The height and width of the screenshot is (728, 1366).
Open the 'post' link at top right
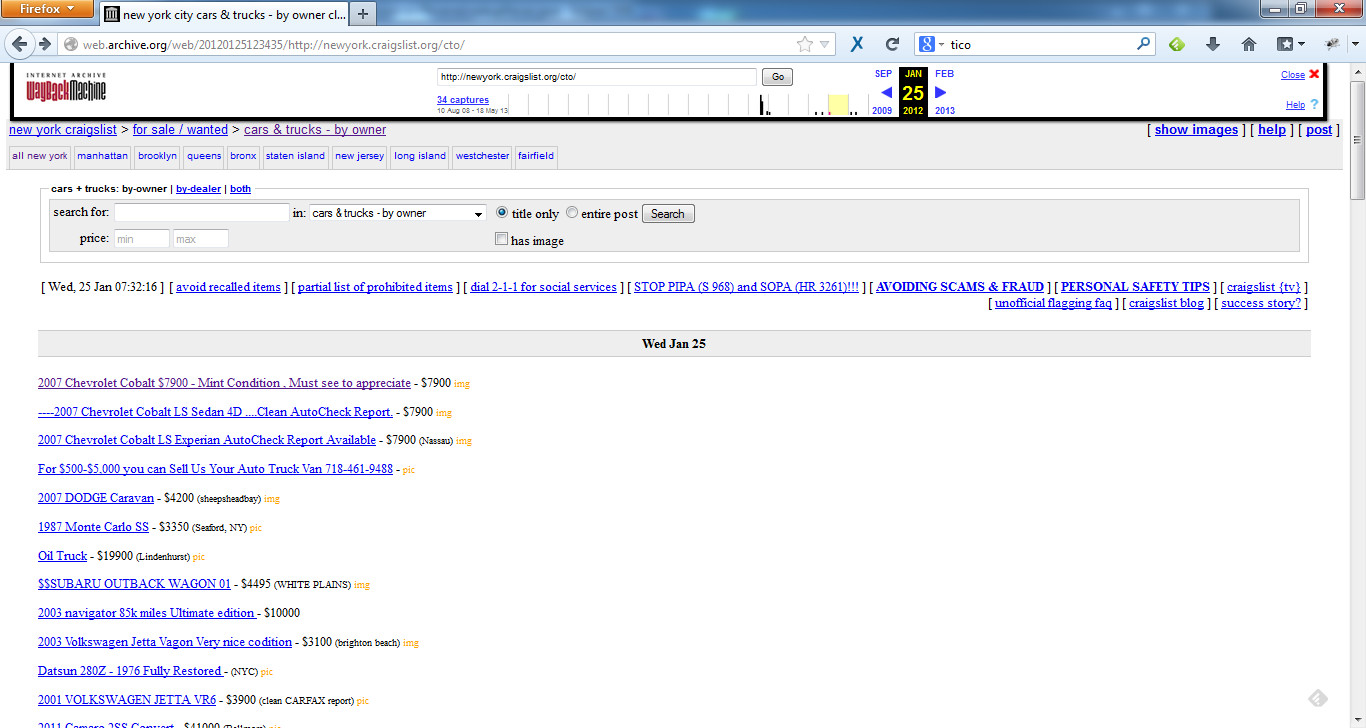pos(1319,130)
